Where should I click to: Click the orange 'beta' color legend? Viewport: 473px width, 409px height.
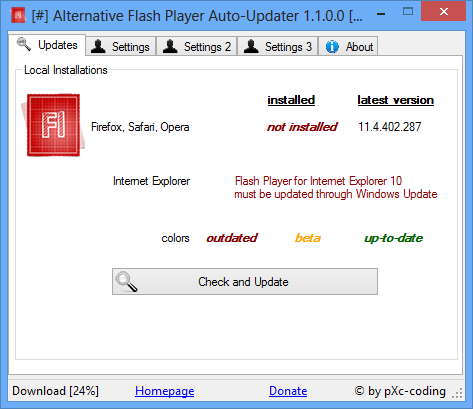pyautogui.click(x=308, y=238)
